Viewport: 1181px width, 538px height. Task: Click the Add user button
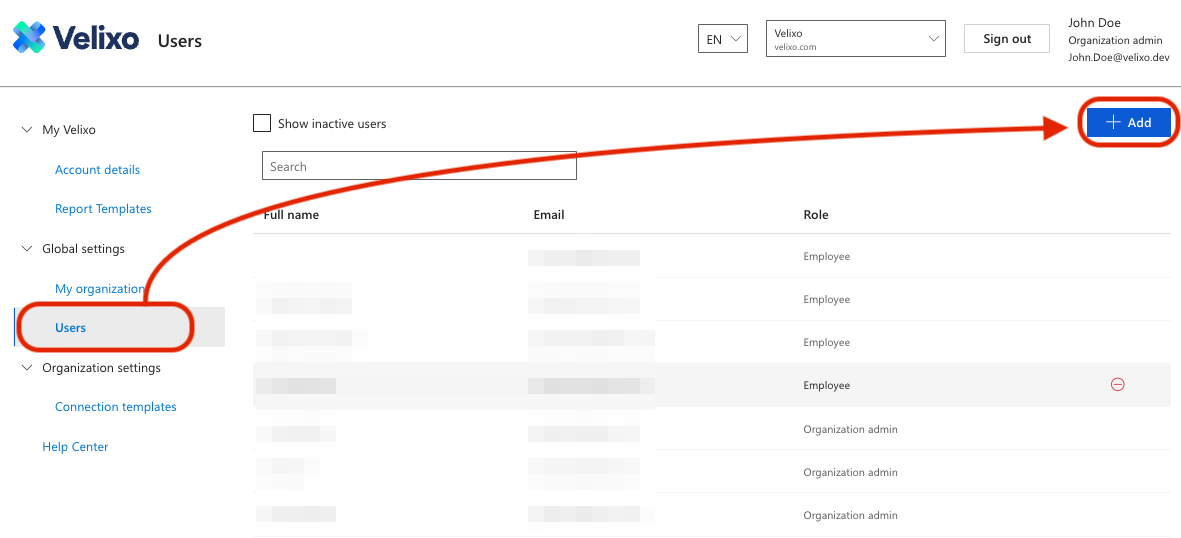click(x=1128, y=122)
